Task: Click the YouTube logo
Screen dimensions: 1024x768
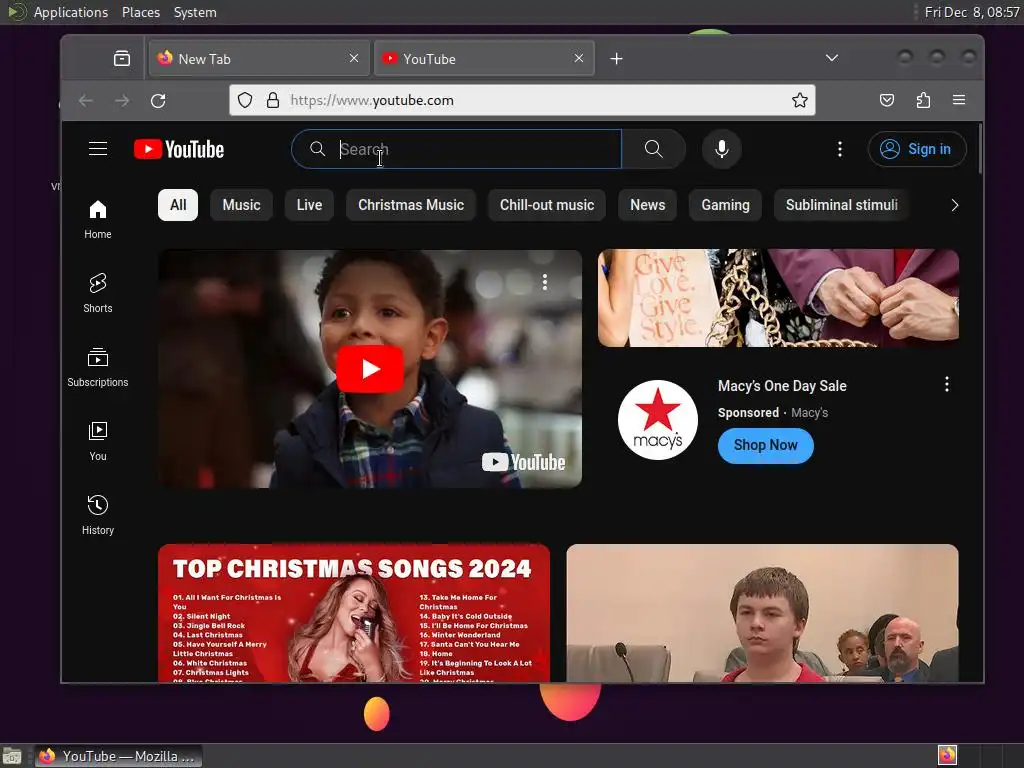Action: point(179,149)
